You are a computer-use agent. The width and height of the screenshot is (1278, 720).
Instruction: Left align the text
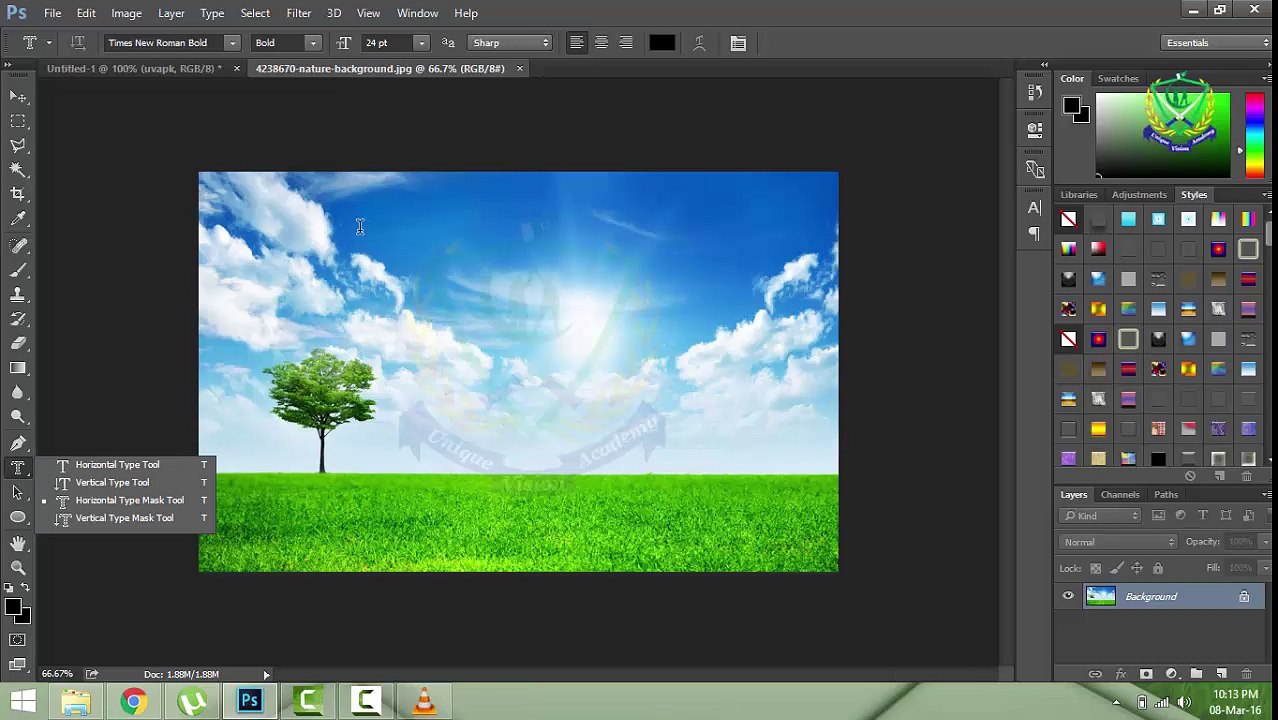pos(576,43)
